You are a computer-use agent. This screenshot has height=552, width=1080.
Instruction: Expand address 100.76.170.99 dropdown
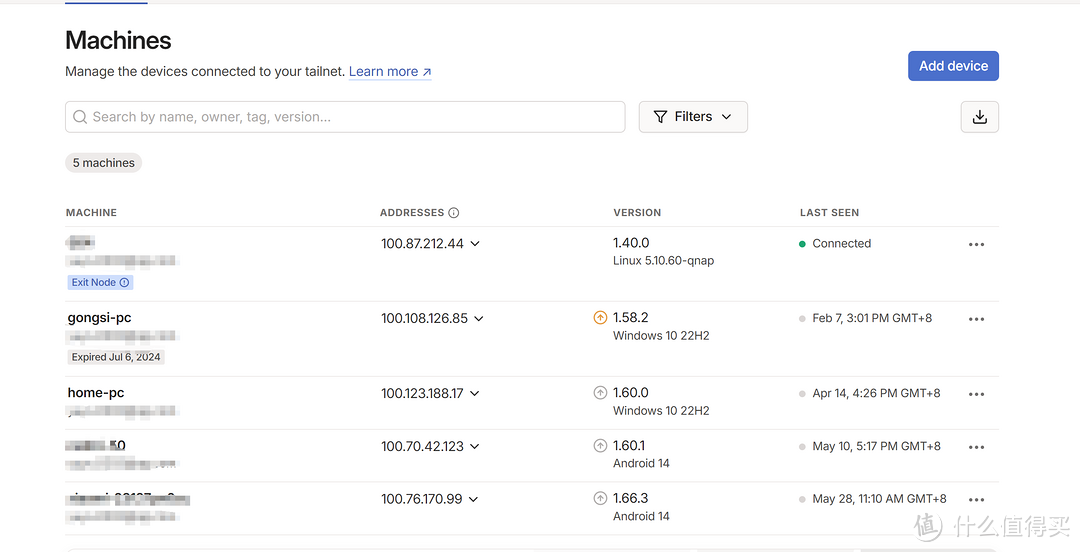[x=474, y=499]
